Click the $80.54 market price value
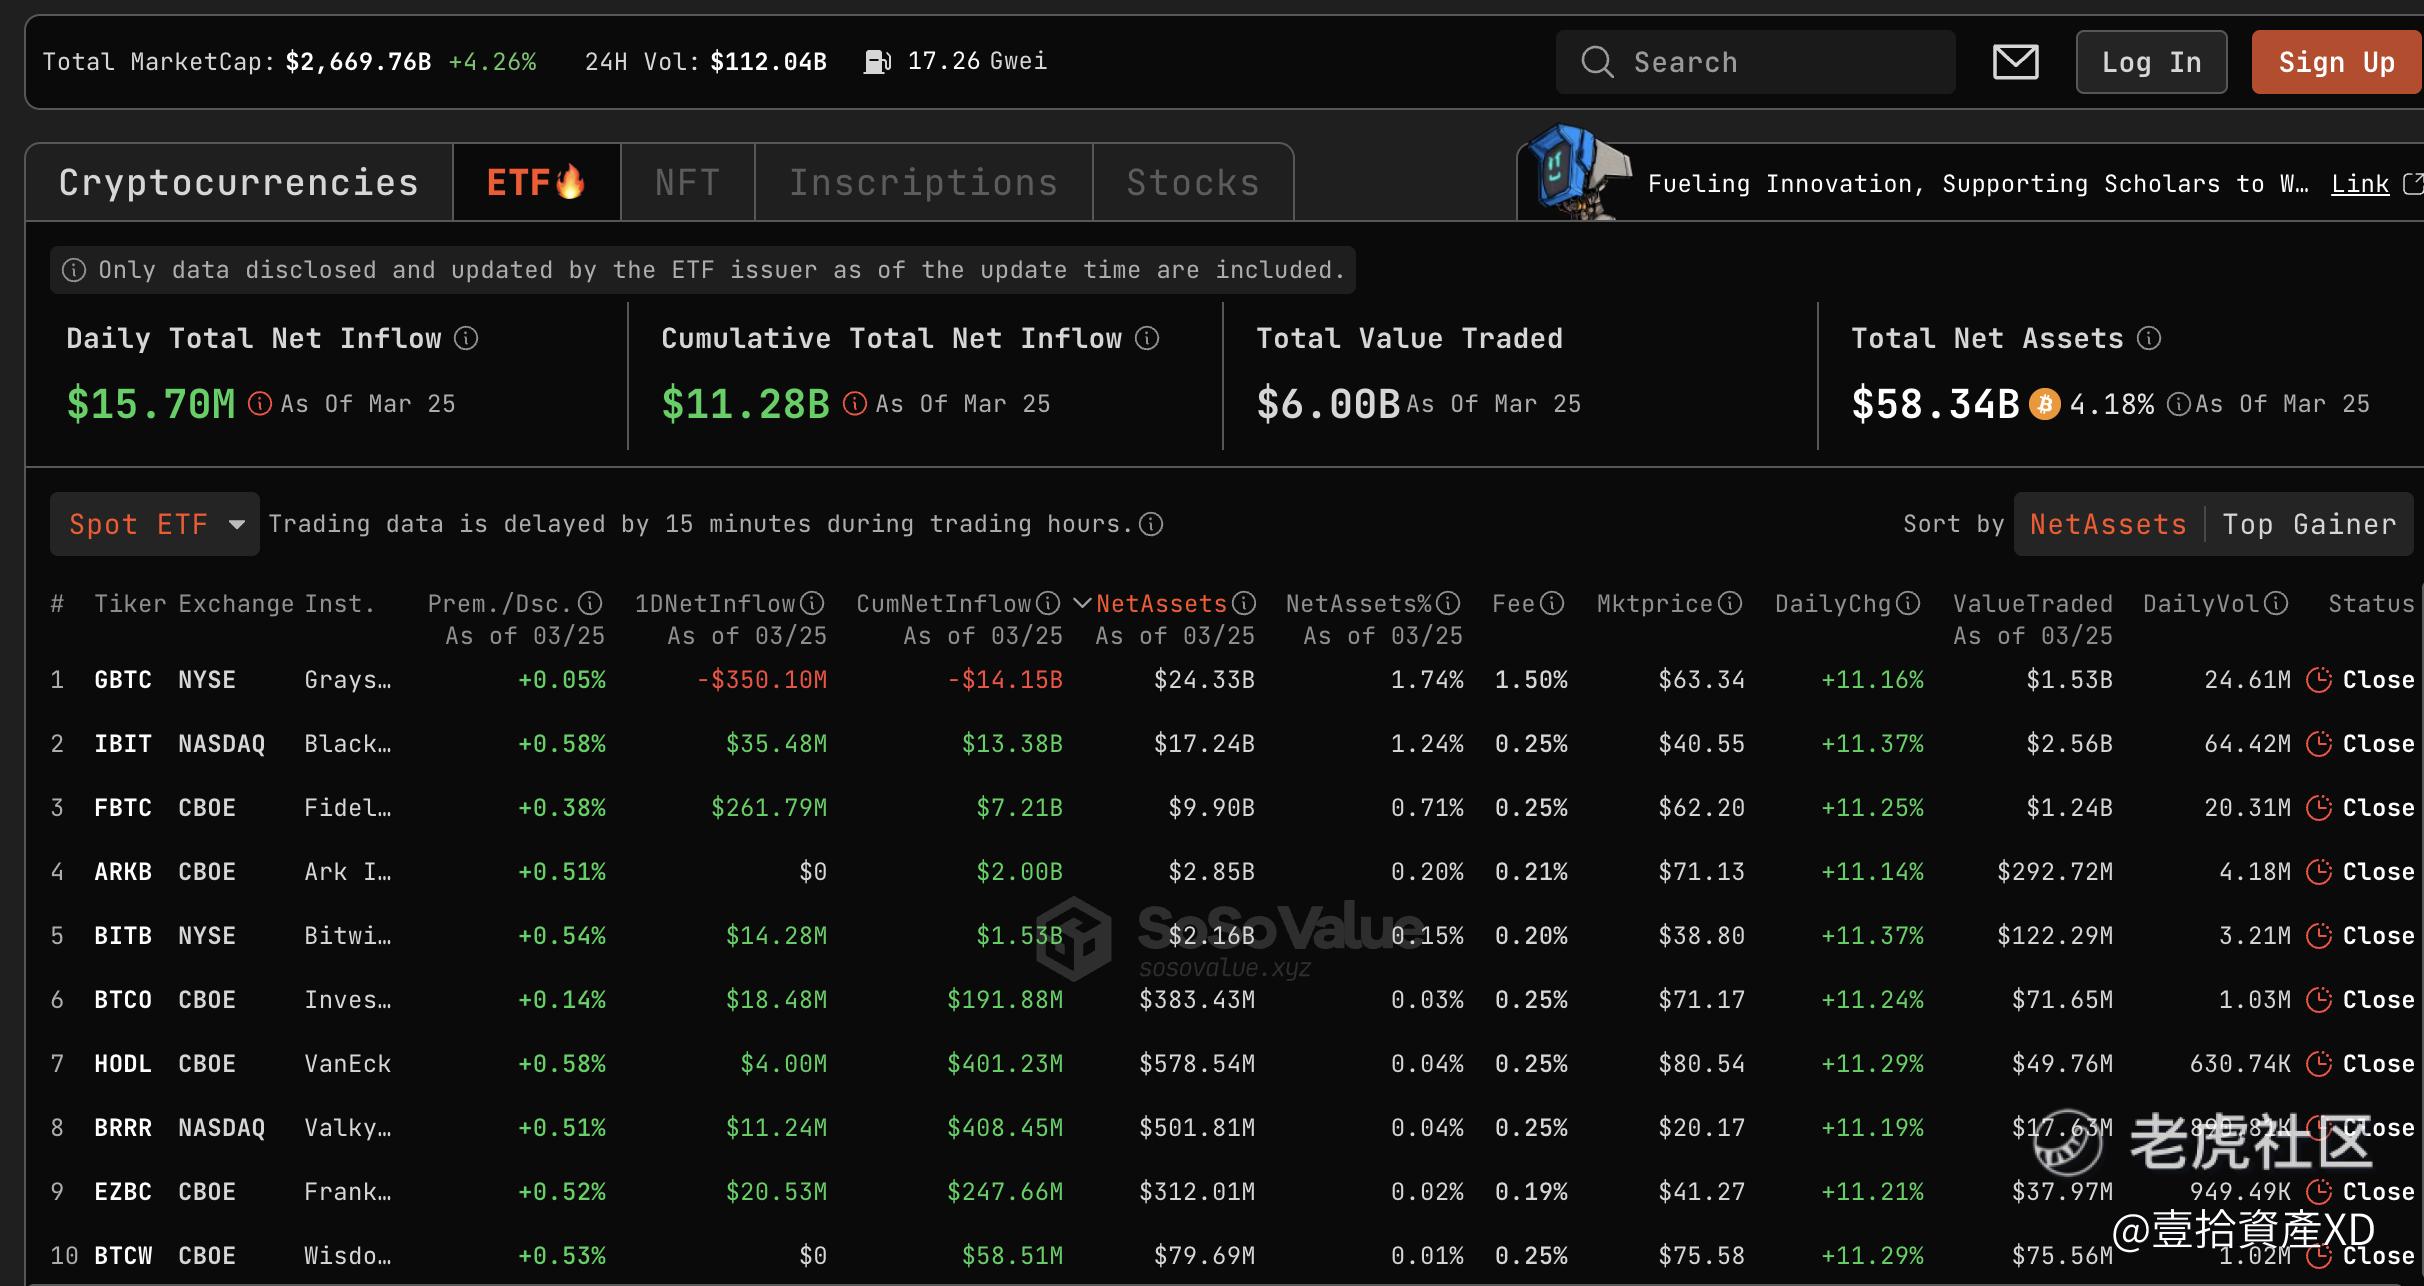Viewport: 2424px width, 1286px height. point(1701,1064)
